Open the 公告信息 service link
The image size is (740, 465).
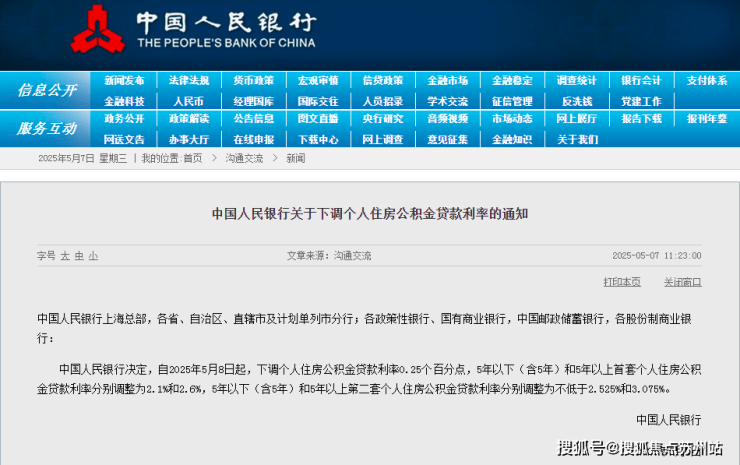point(253,118)
